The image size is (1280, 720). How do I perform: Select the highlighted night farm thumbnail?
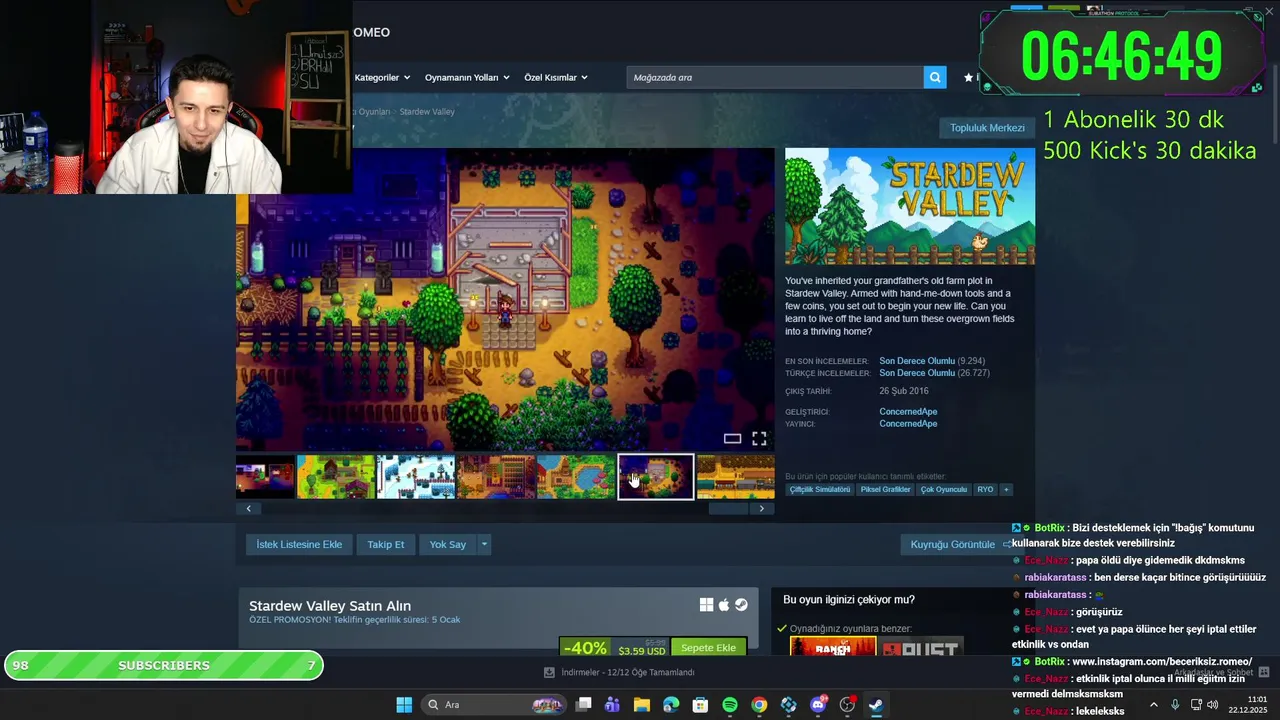(656, 477)
